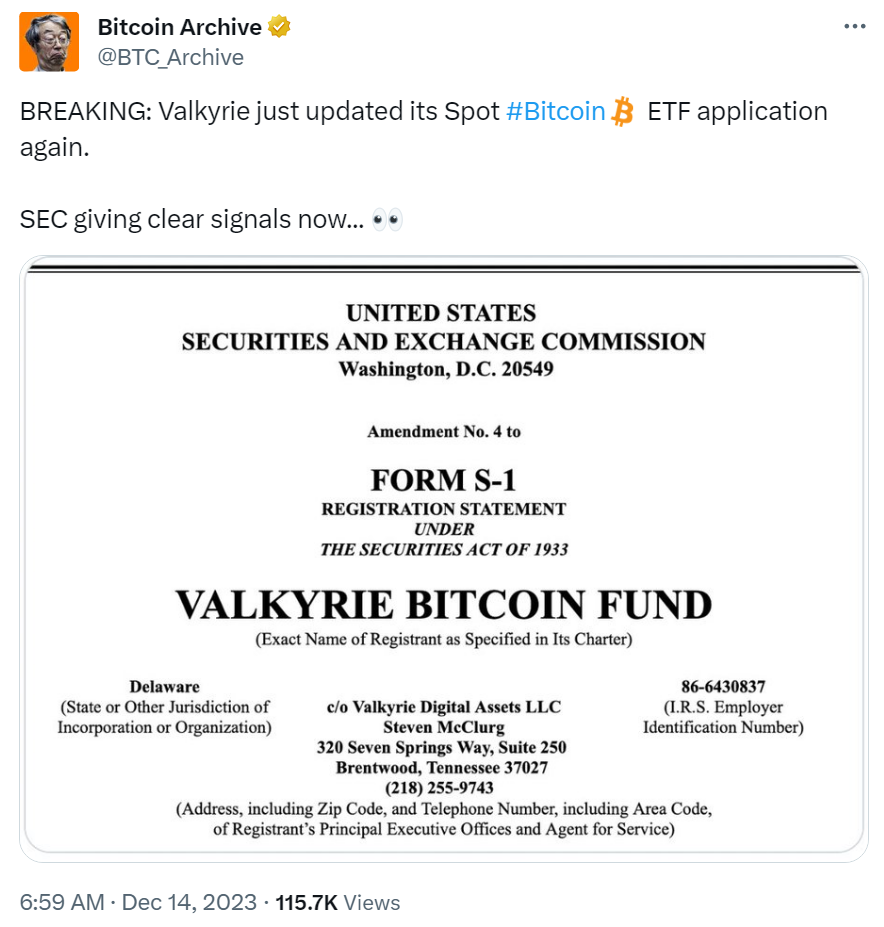Click the (218) 255-9743 phone number
The image size is (884, 927).
(x=443, y=787)
